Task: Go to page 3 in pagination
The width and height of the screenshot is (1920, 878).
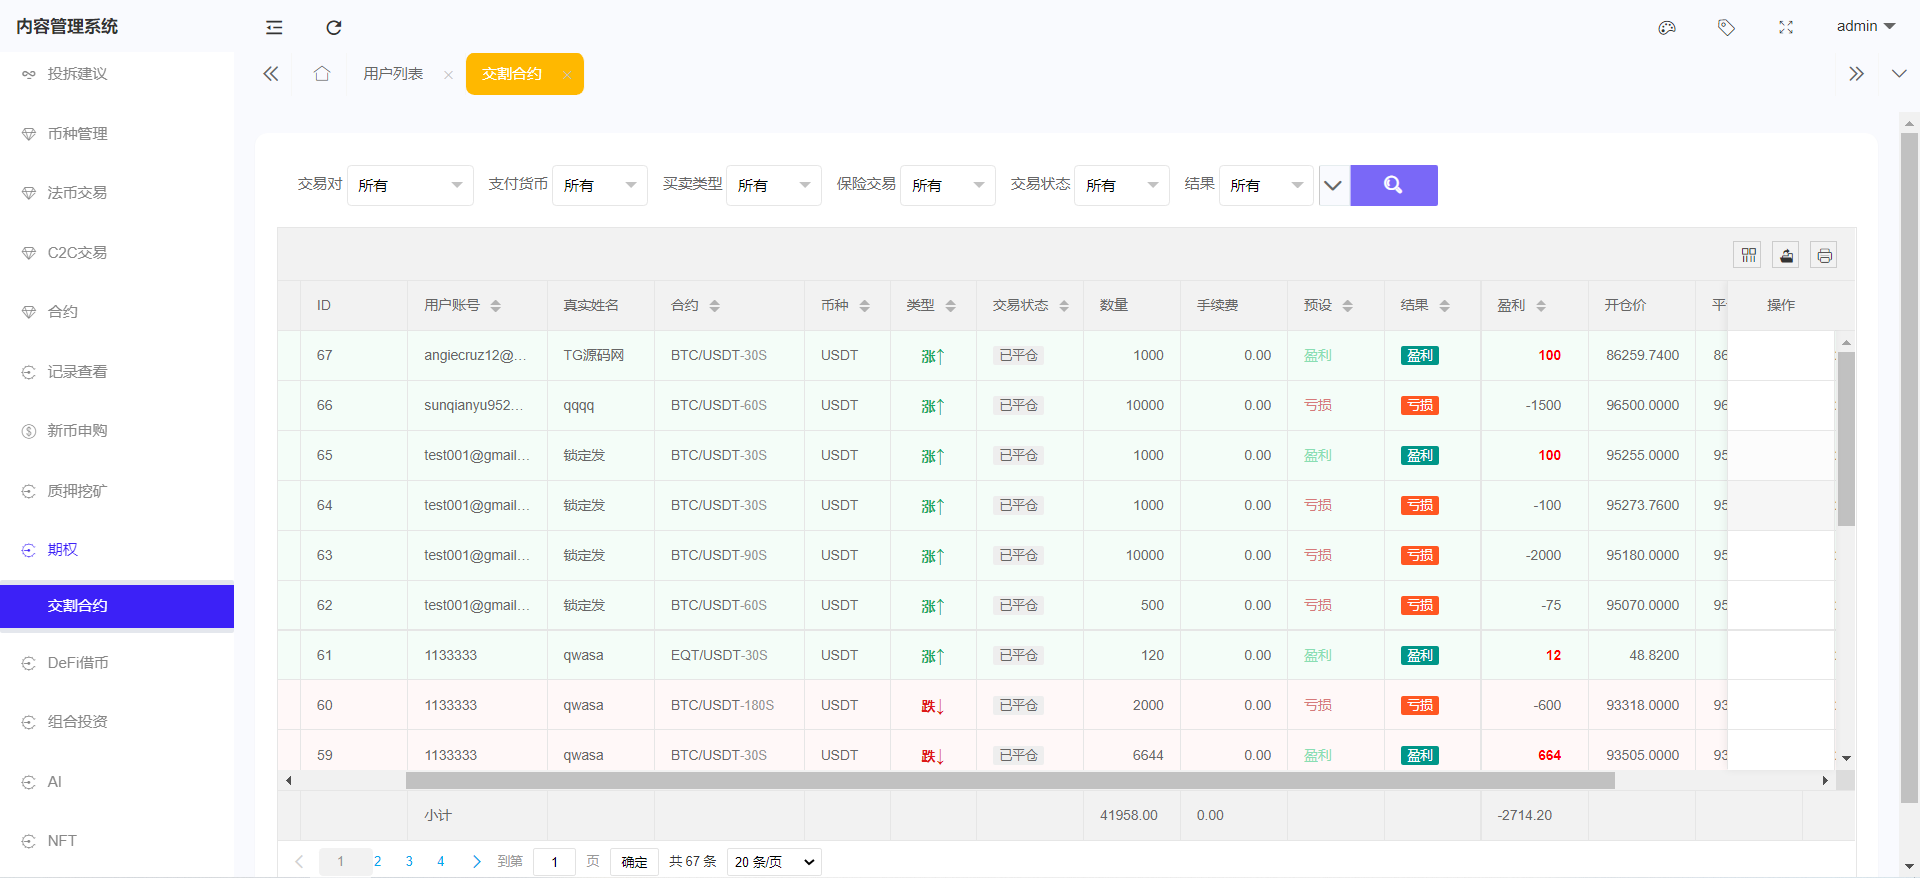Action: click(x=409, y=861)
